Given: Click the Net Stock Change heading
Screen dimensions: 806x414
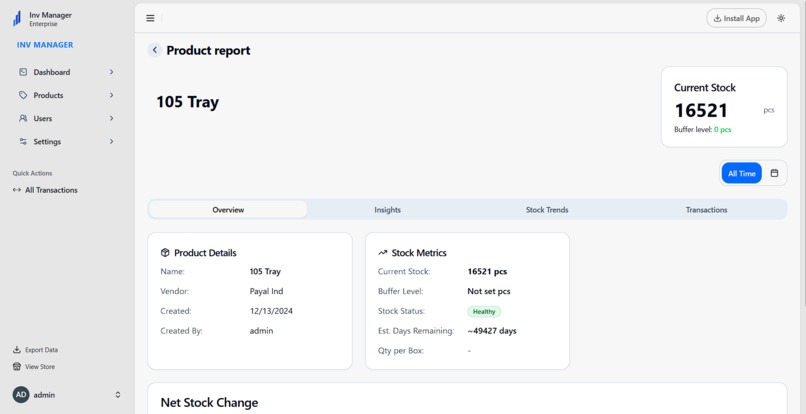Looking at the screenshot, I should pos(209,402).
